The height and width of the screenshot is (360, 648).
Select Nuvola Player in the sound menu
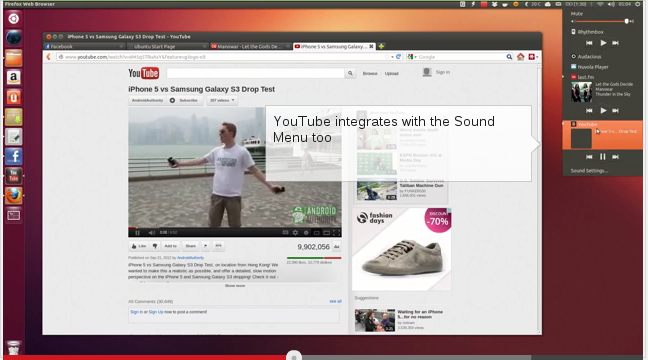[593, 67]
